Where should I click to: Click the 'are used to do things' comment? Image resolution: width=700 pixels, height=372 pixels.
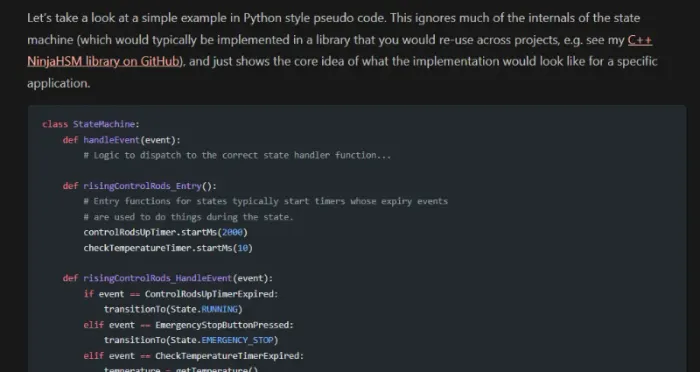[x=188, y=217]
